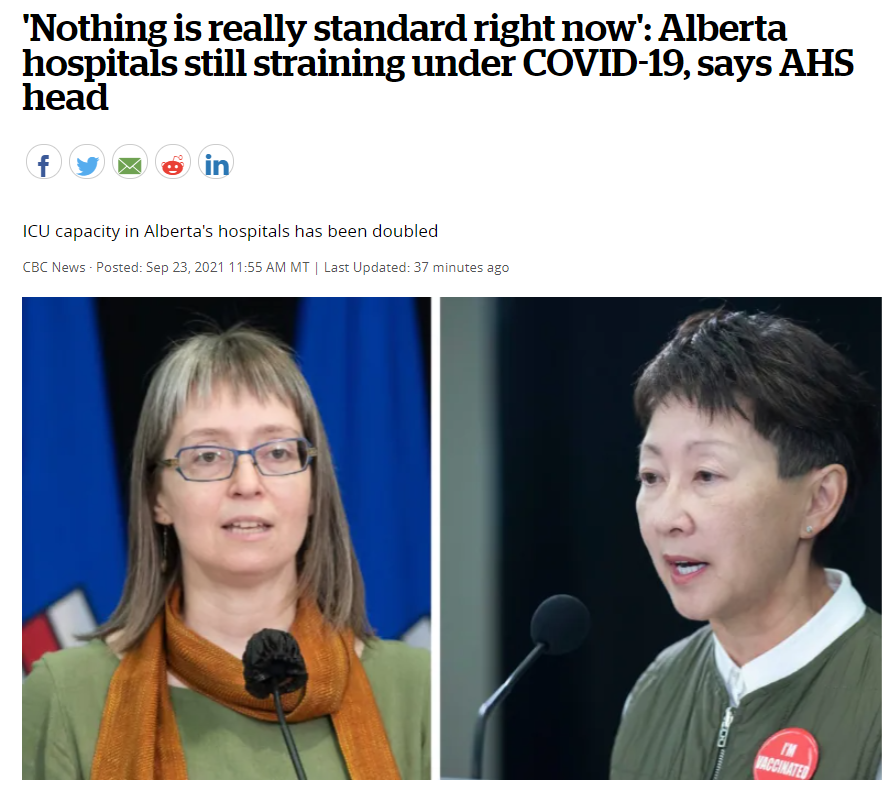Viewport: 895px width, 786px height.
Task: Share the article on LinkedIn
Action: point(216,162)
